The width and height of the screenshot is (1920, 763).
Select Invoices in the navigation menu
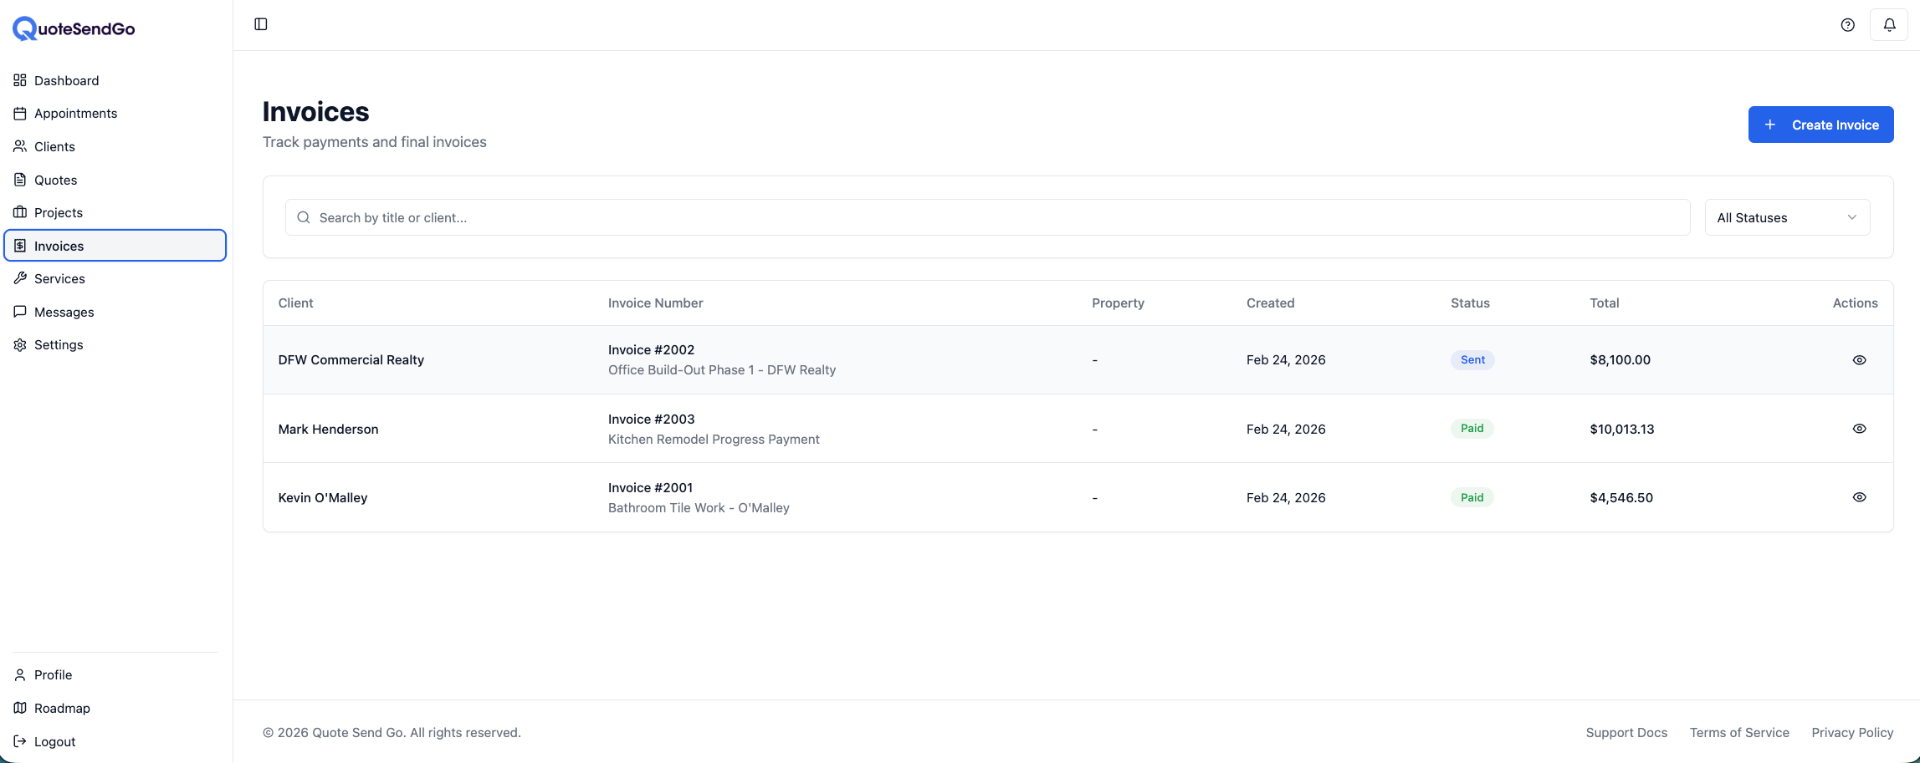58,245
